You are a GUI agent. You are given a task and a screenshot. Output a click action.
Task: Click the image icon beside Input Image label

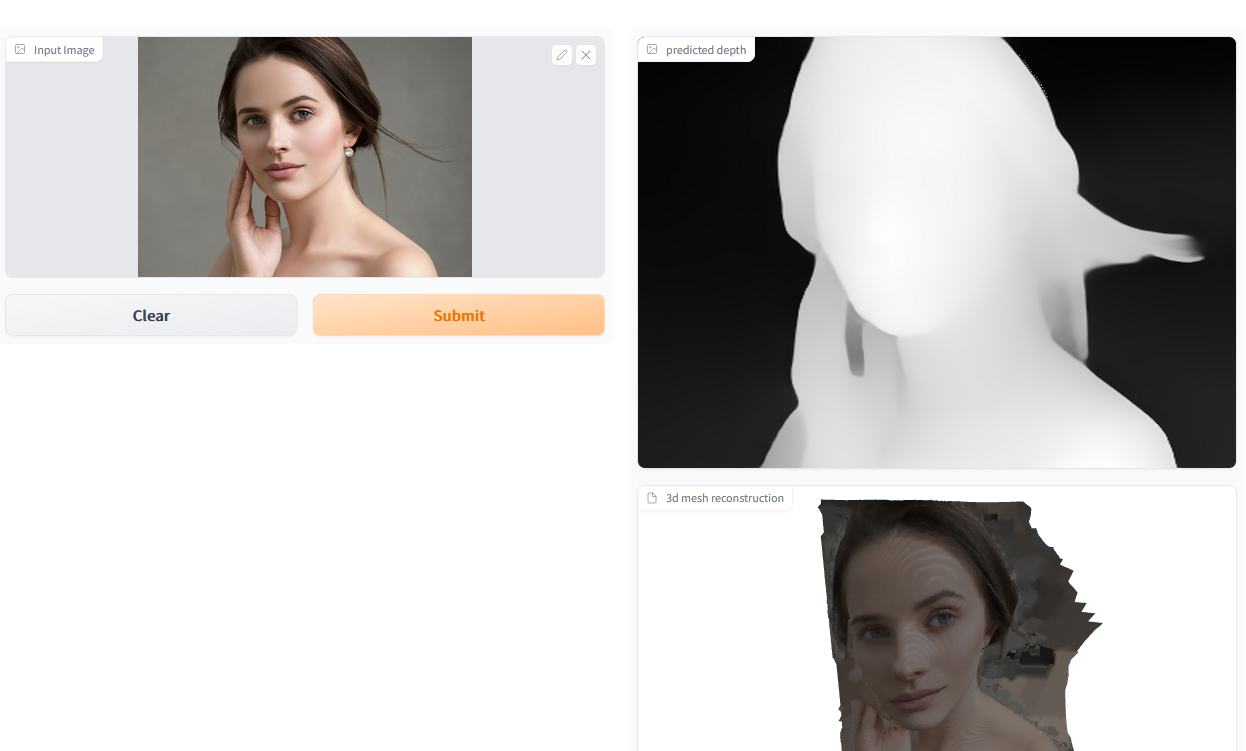(20, 50)
